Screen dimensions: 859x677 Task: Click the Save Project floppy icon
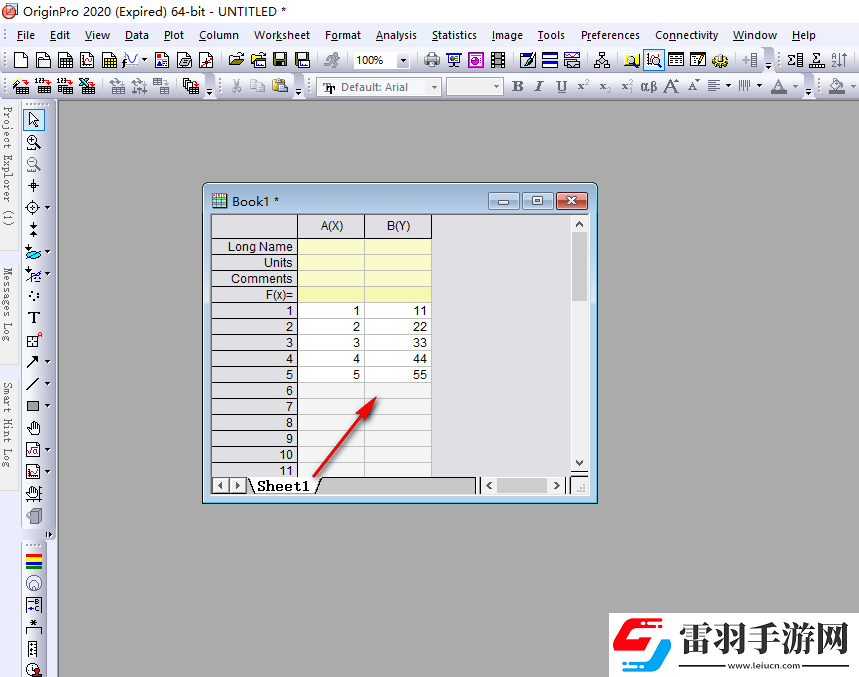click(x=280, y=60)
